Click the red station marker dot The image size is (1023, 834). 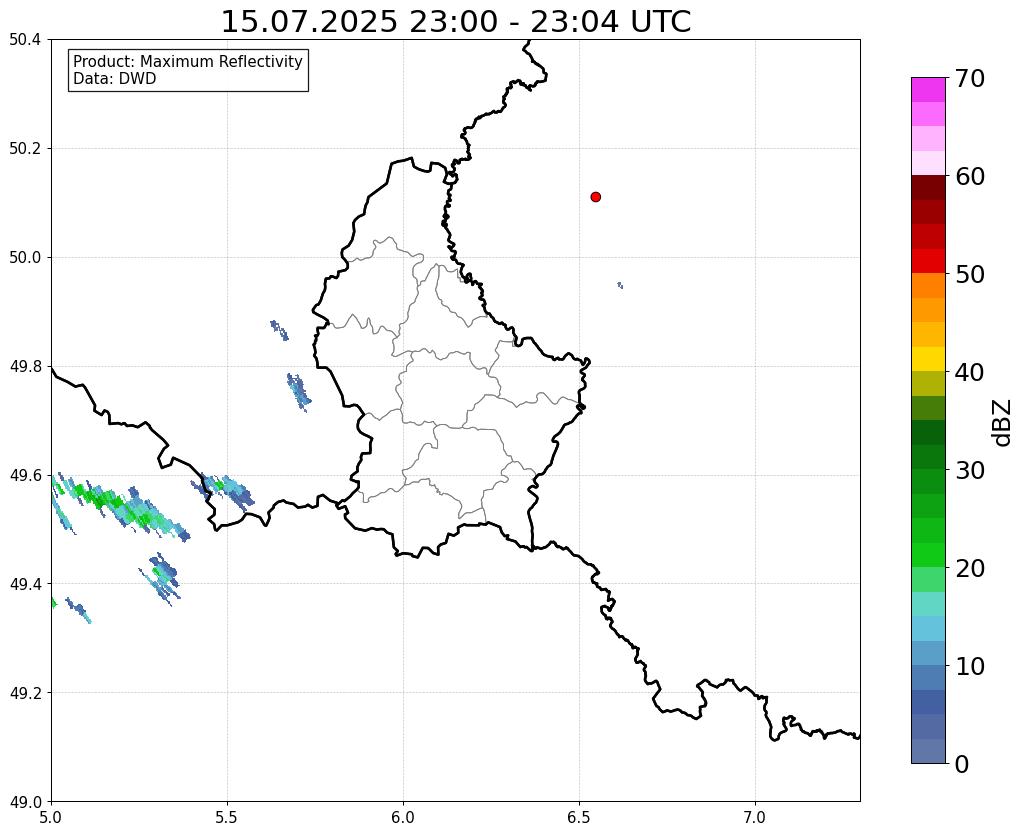(595, 197)
